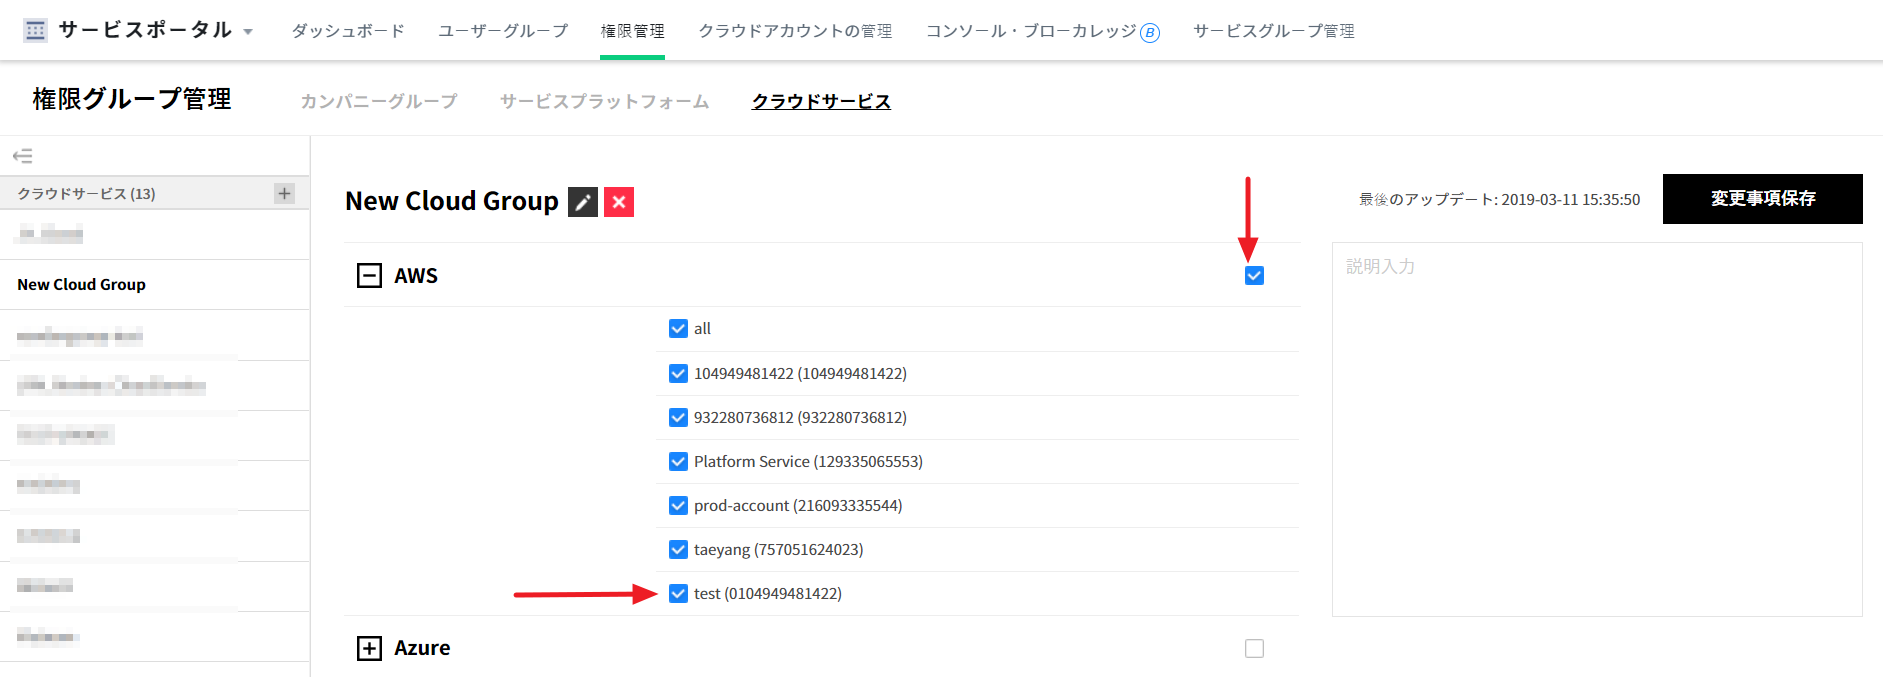Select New Cloud Group in the sidebar
The height and width of the screenshot is (677, 1883).
click(x=82, y=285)
